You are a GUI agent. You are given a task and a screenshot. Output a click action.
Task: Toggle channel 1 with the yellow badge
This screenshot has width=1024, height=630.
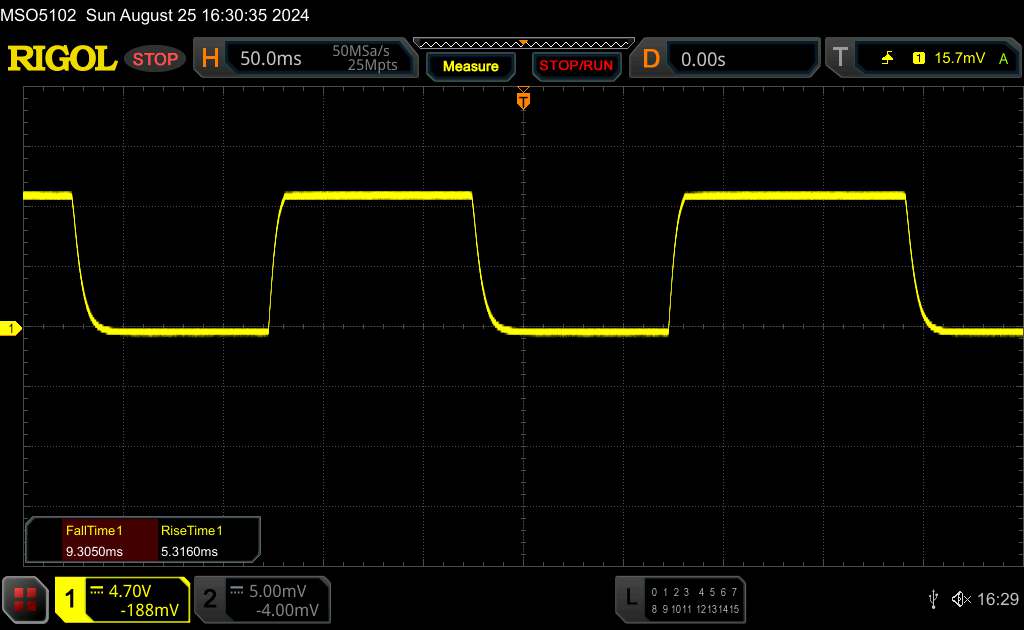click(x=70, y=599)
